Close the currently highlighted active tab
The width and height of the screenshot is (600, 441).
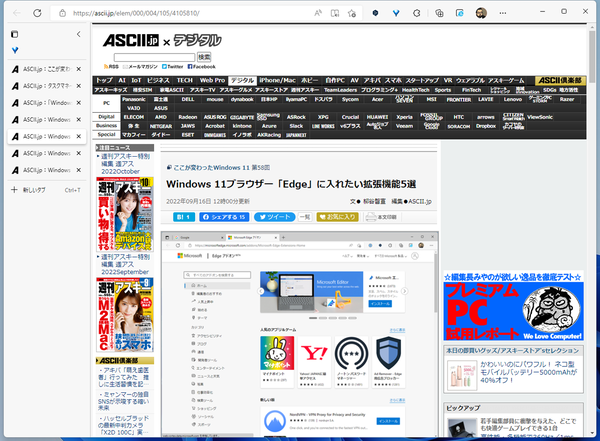click(78, 136)
